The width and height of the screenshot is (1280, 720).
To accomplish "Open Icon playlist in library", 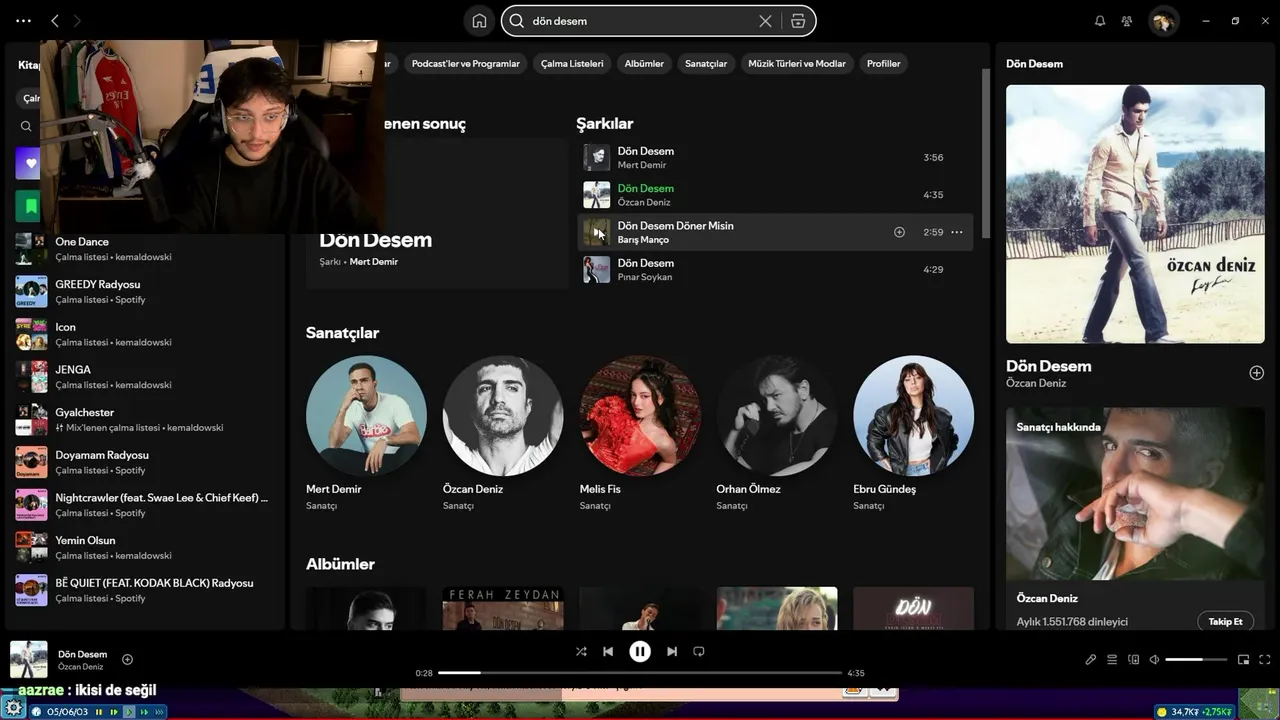I will point(145,334).
